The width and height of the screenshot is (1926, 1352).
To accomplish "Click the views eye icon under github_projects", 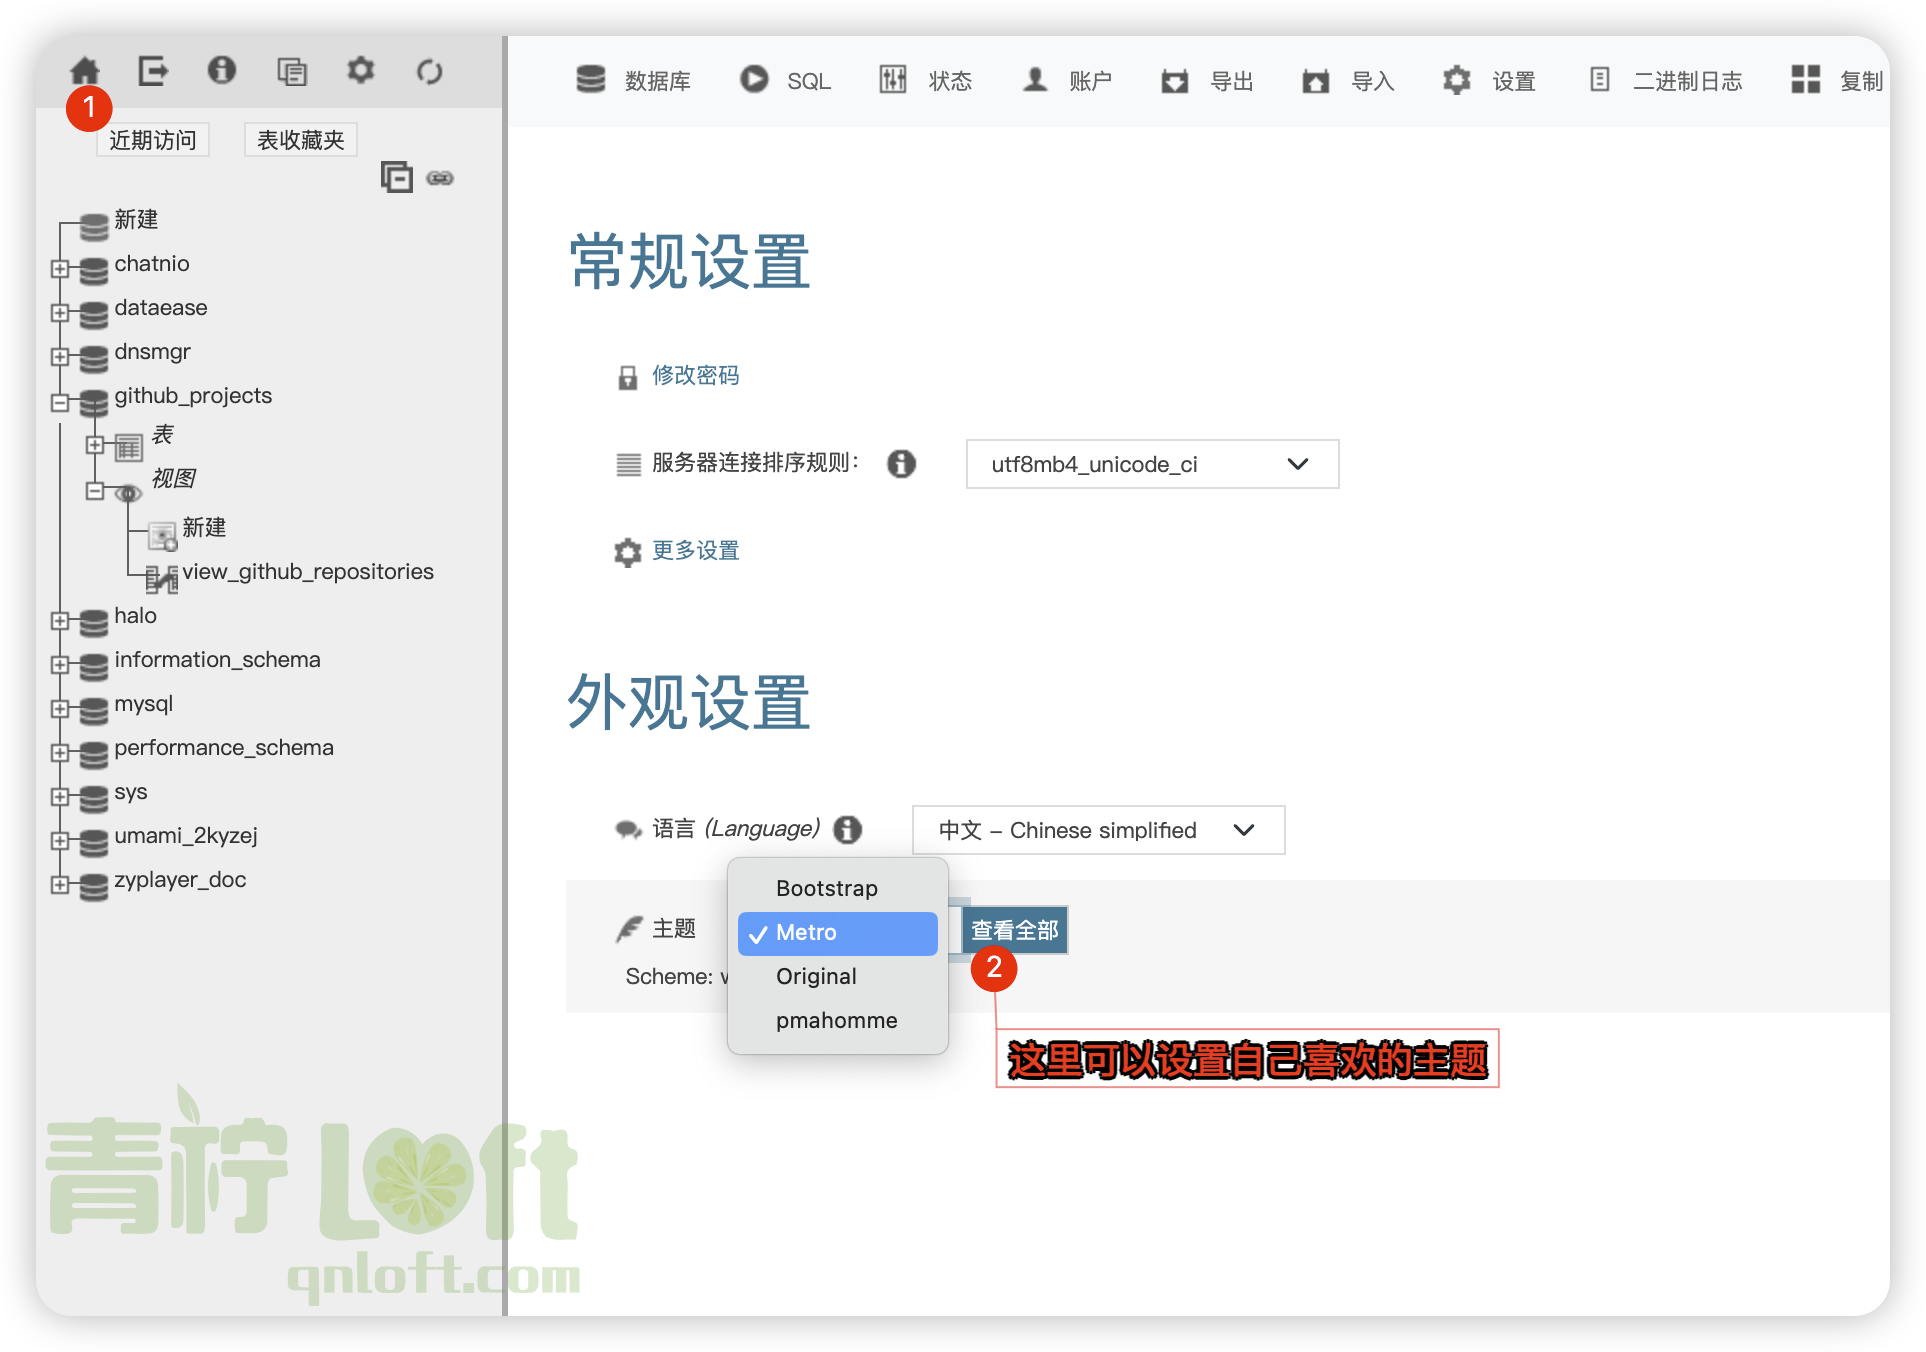I will 128,493.
